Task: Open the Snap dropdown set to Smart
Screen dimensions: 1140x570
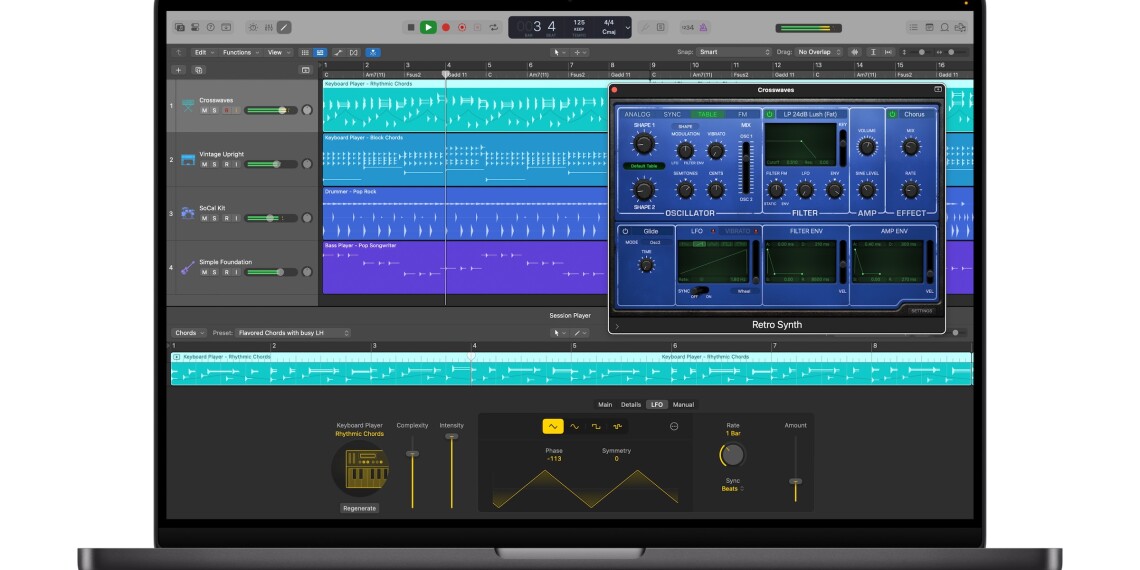Action: pos(733,52)
